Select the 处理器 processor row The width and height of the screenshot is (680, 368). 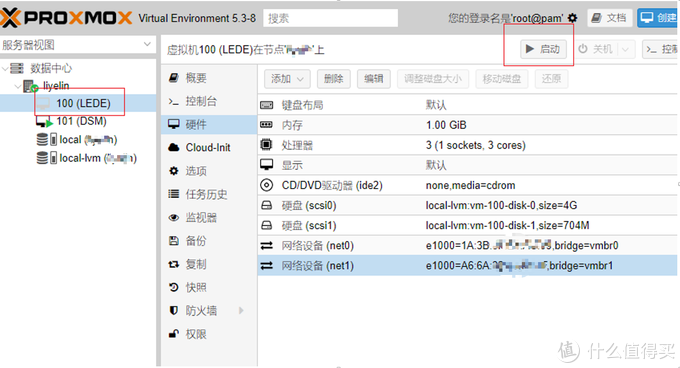tap(468, 145)
